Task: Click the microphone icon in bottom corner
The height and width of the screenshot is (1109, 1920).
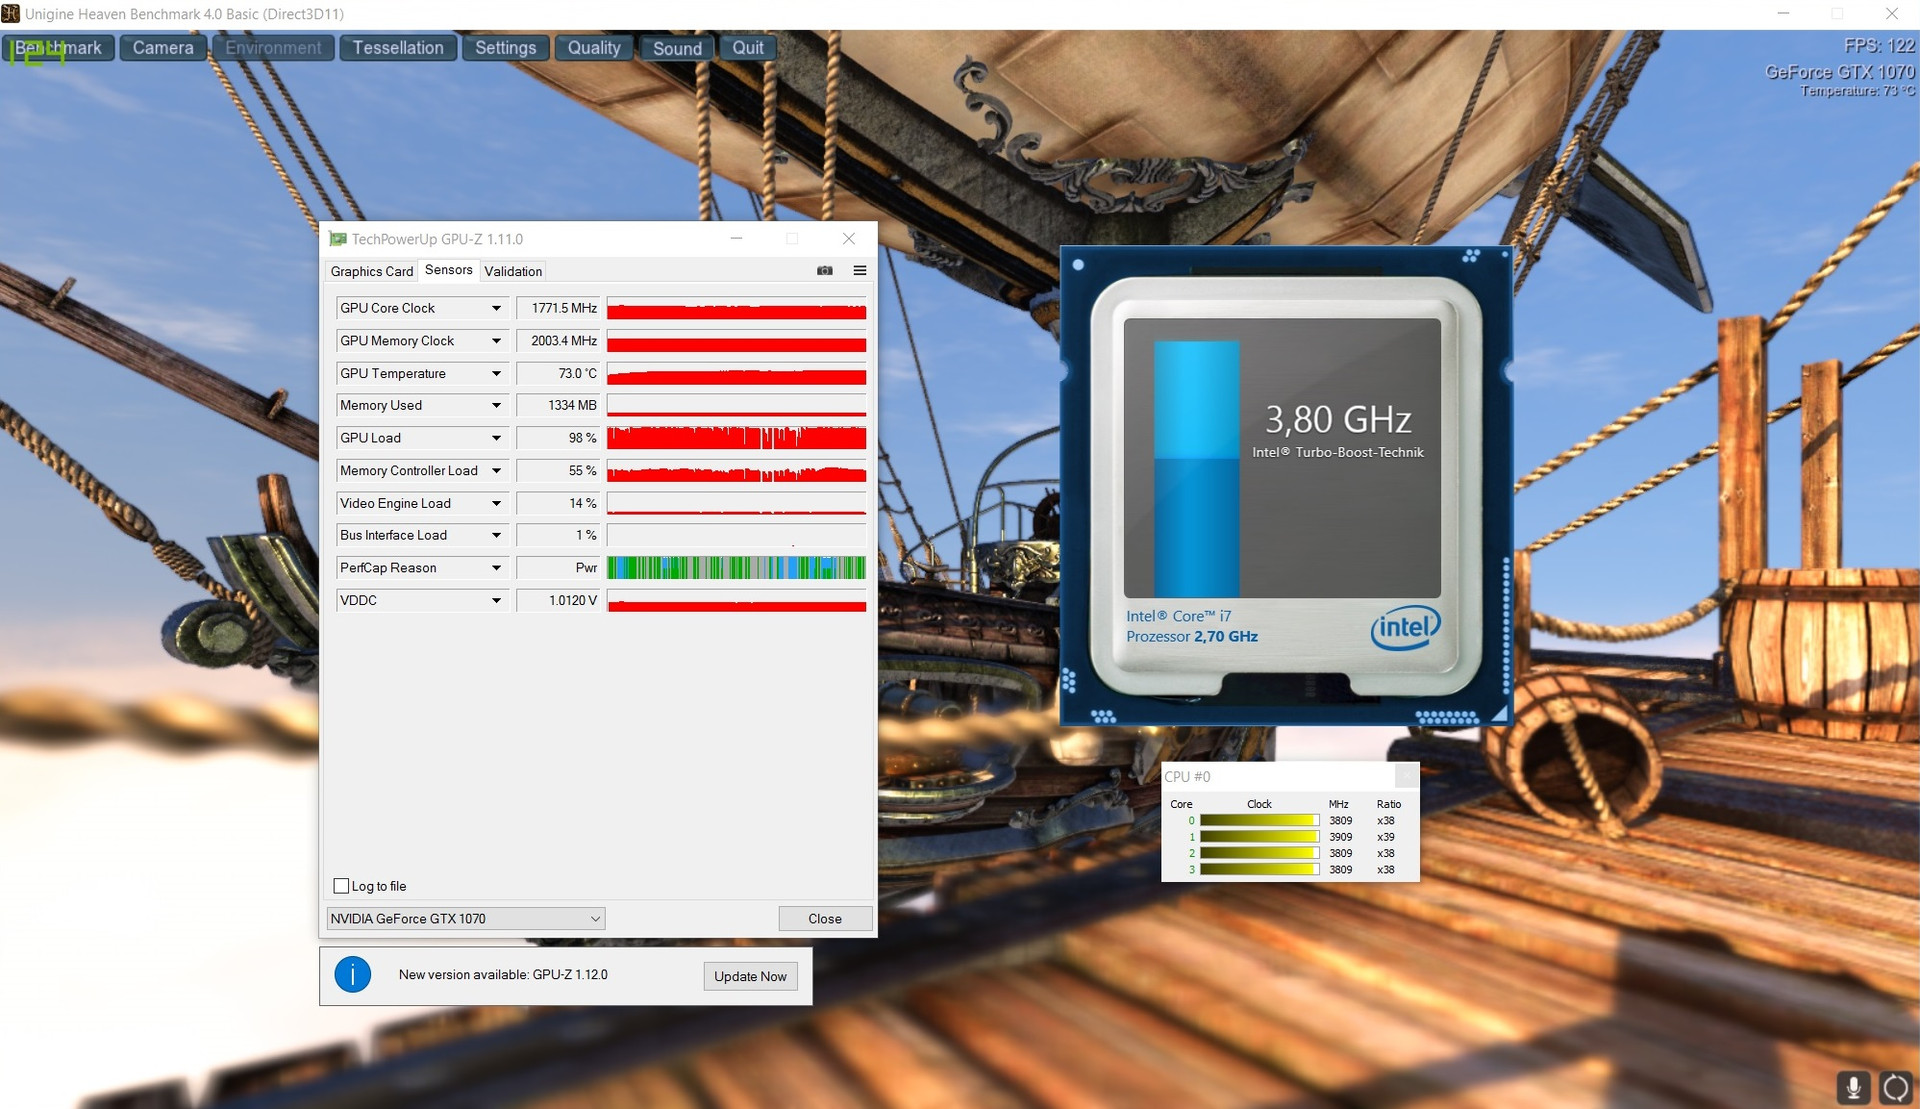Action: [x=1853, y=1087]
